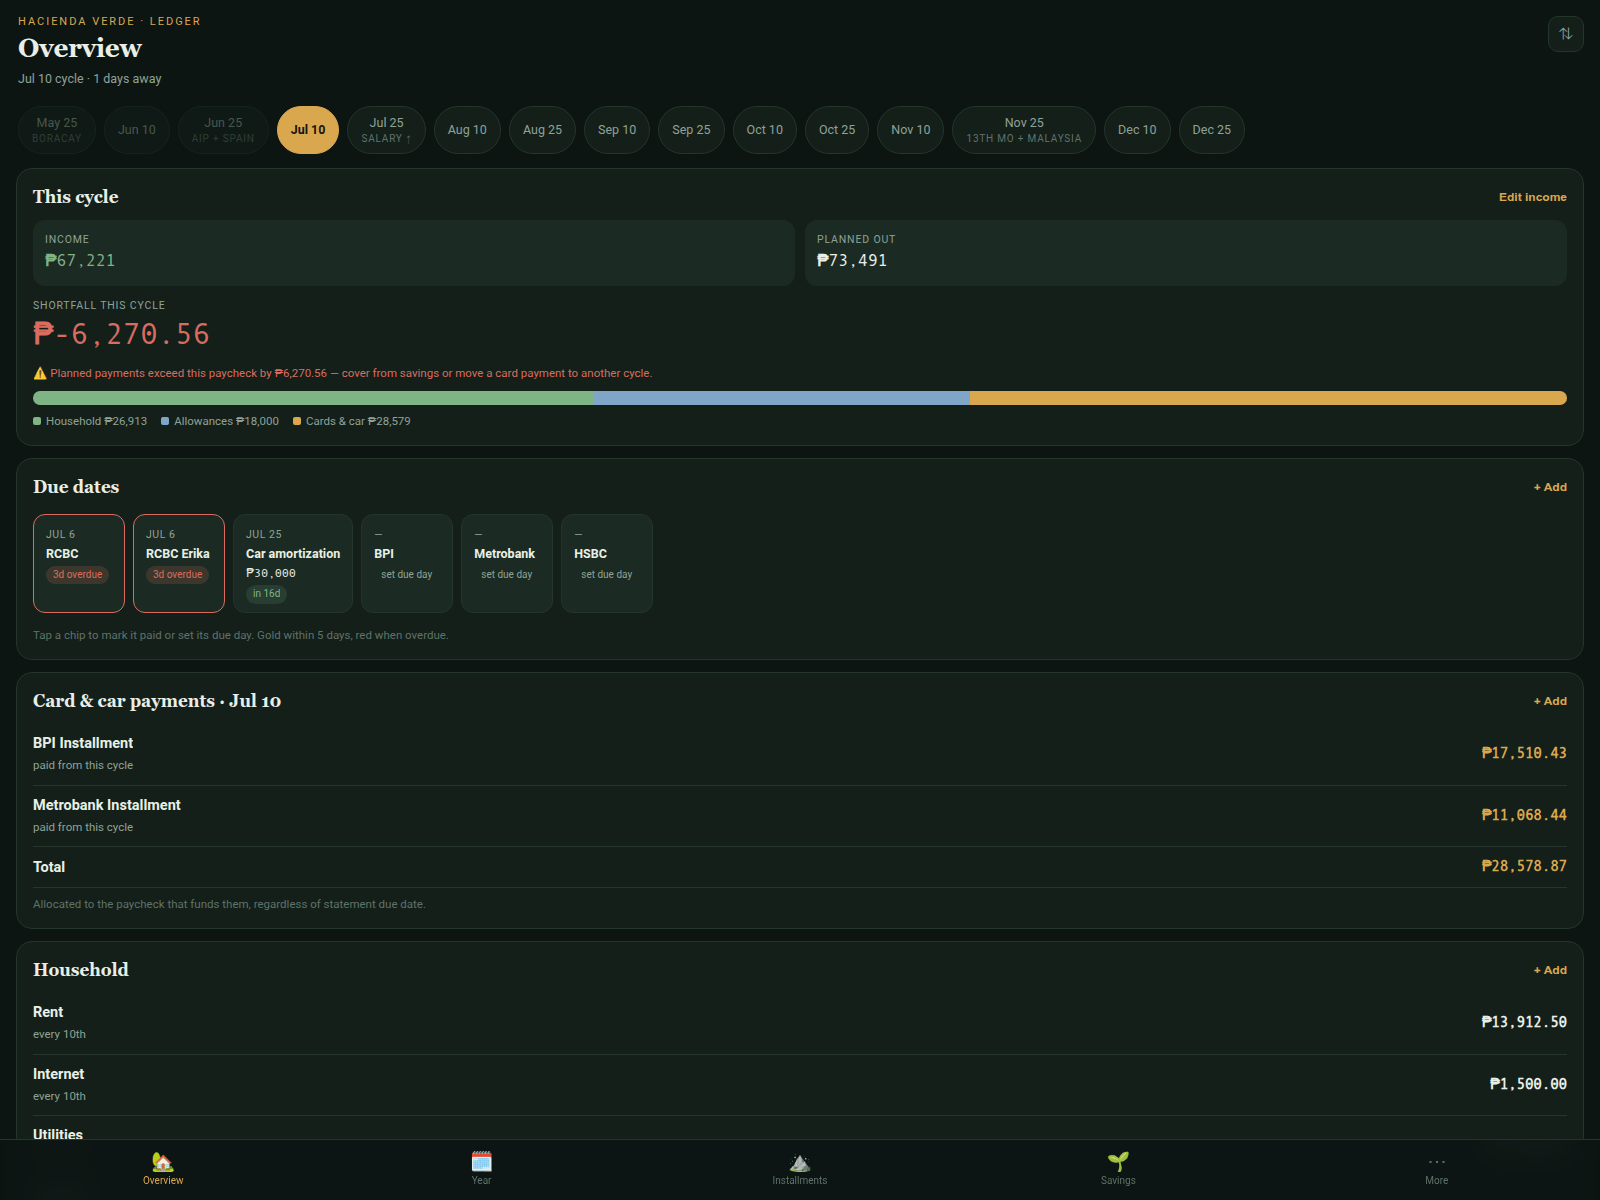The width and height of the screenshot is (1600, 1200).
Task: Select the Dec 10 cycle
Action: coord(1137,130)
